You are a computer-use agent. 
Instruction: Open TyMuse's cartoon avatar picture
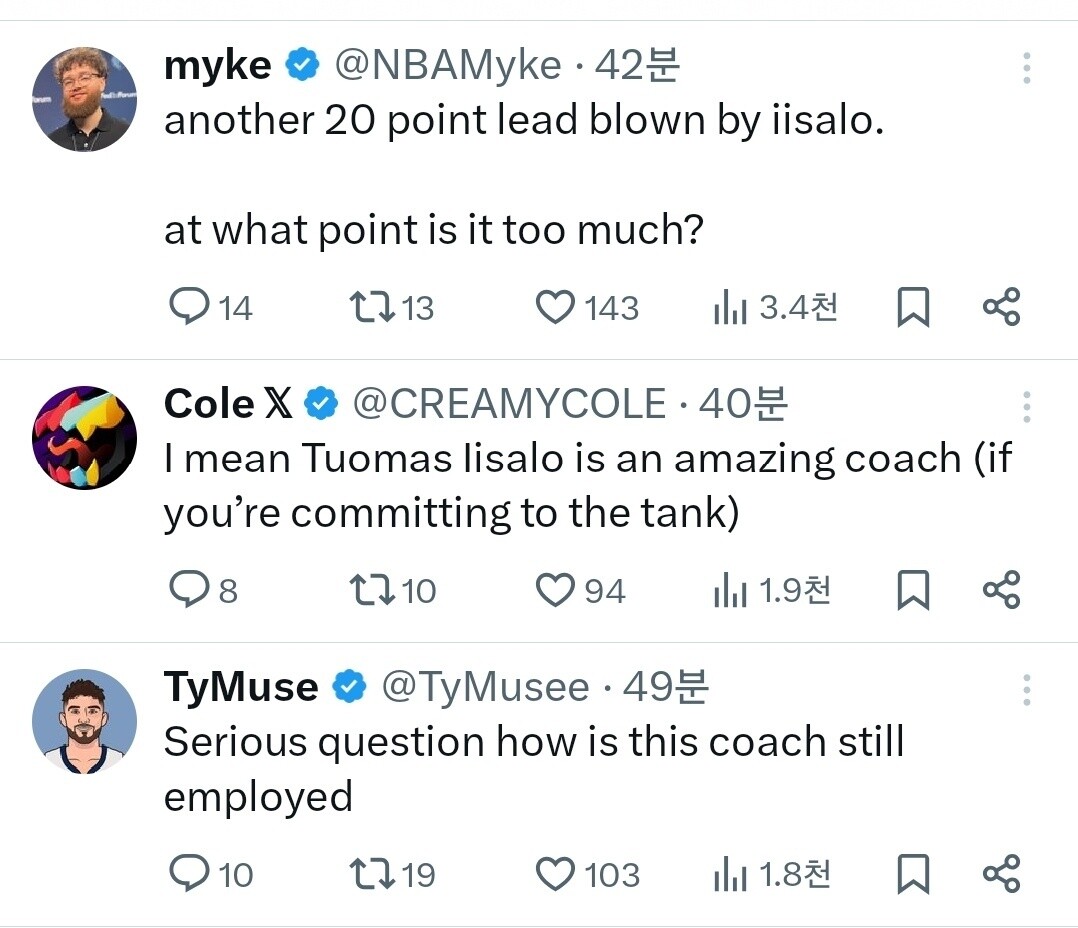point(84,721)
